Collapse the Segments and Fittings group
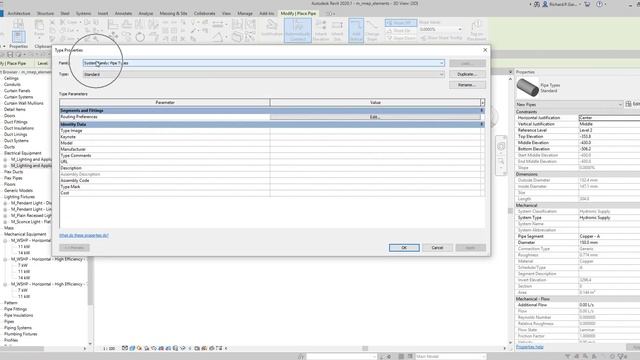Viewport: 640px width, 360px height. [x=482, y=111]
